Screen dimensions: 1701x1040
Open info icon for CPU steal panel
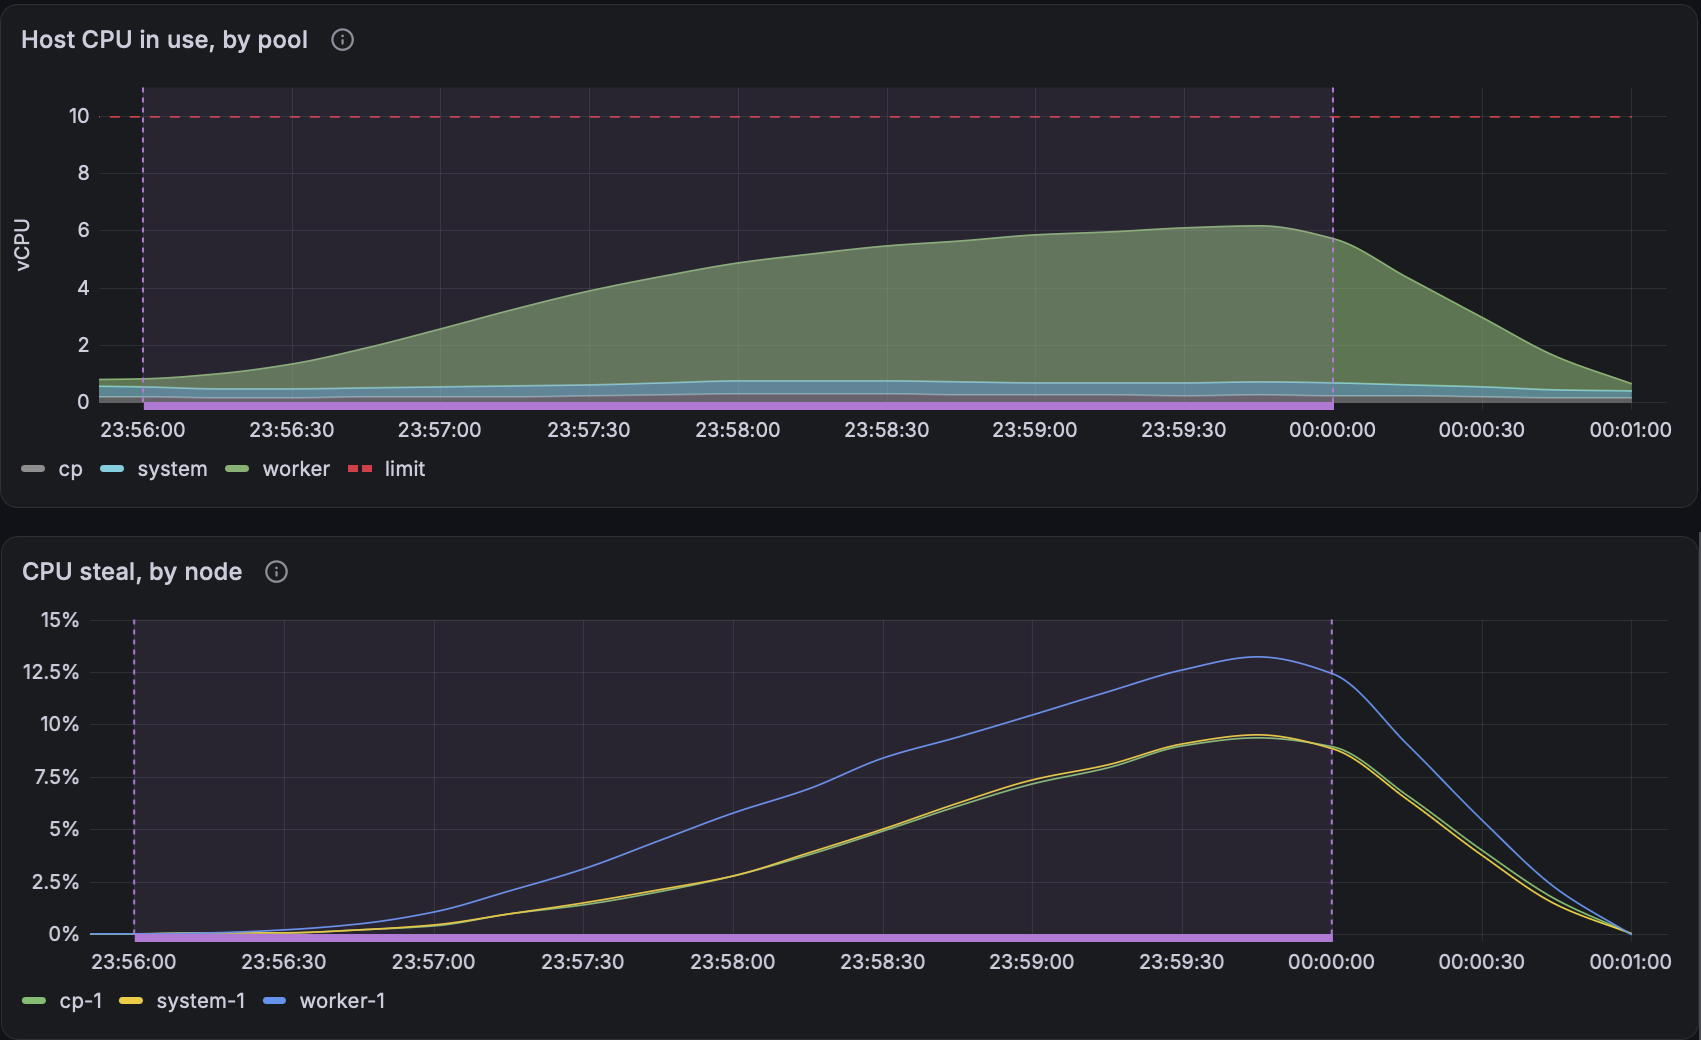[x=276, y=572]
